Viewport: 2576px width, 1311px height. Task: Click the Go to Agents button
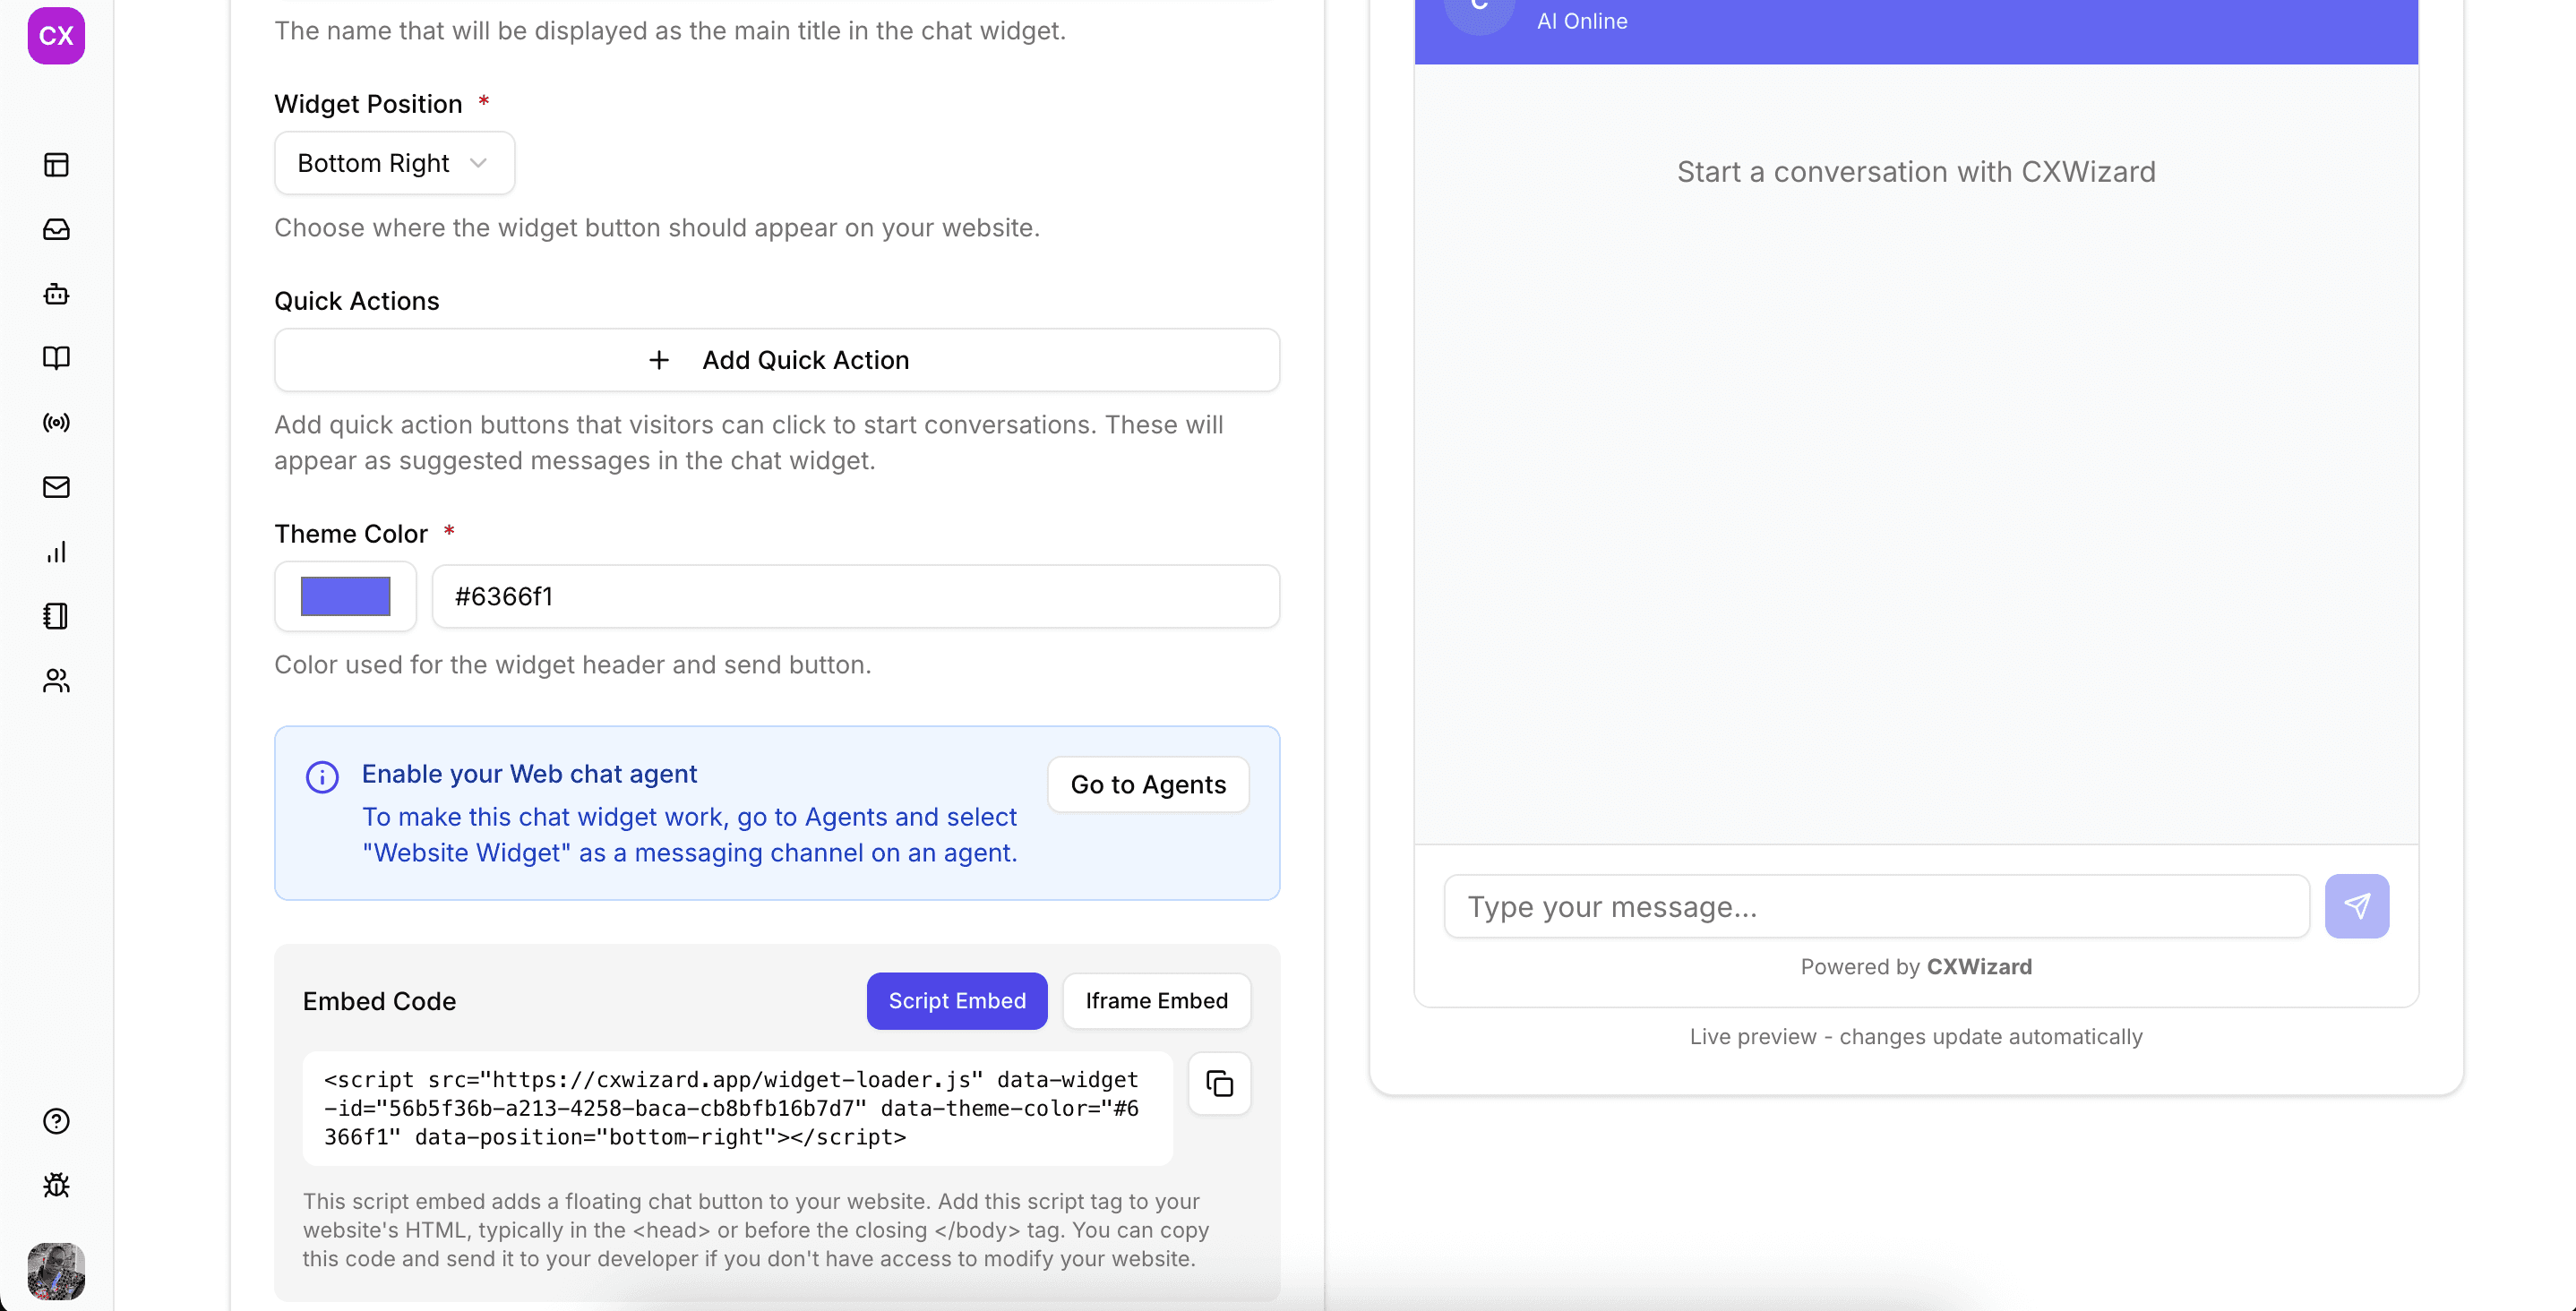[x=1147, y=784]
